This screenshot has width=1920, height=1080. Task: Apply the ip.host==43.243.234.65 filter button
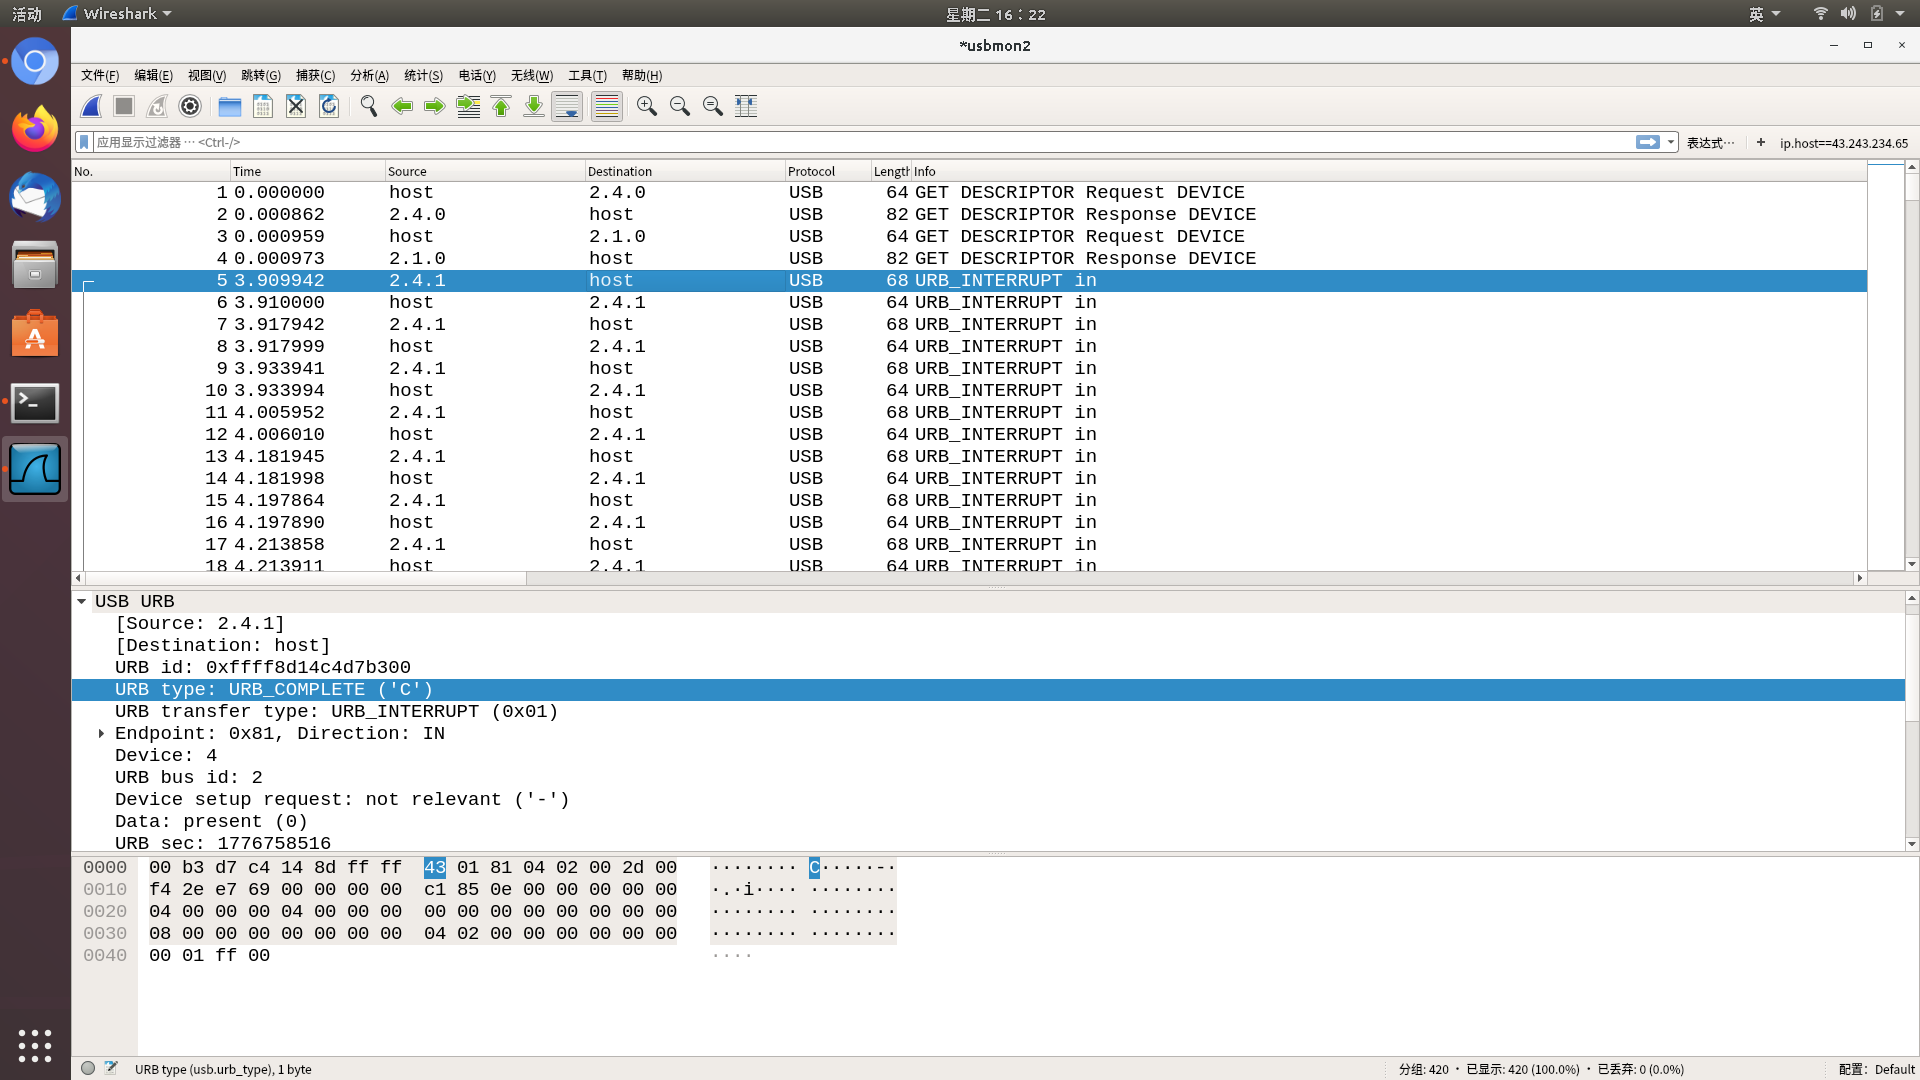point(1843,143)
